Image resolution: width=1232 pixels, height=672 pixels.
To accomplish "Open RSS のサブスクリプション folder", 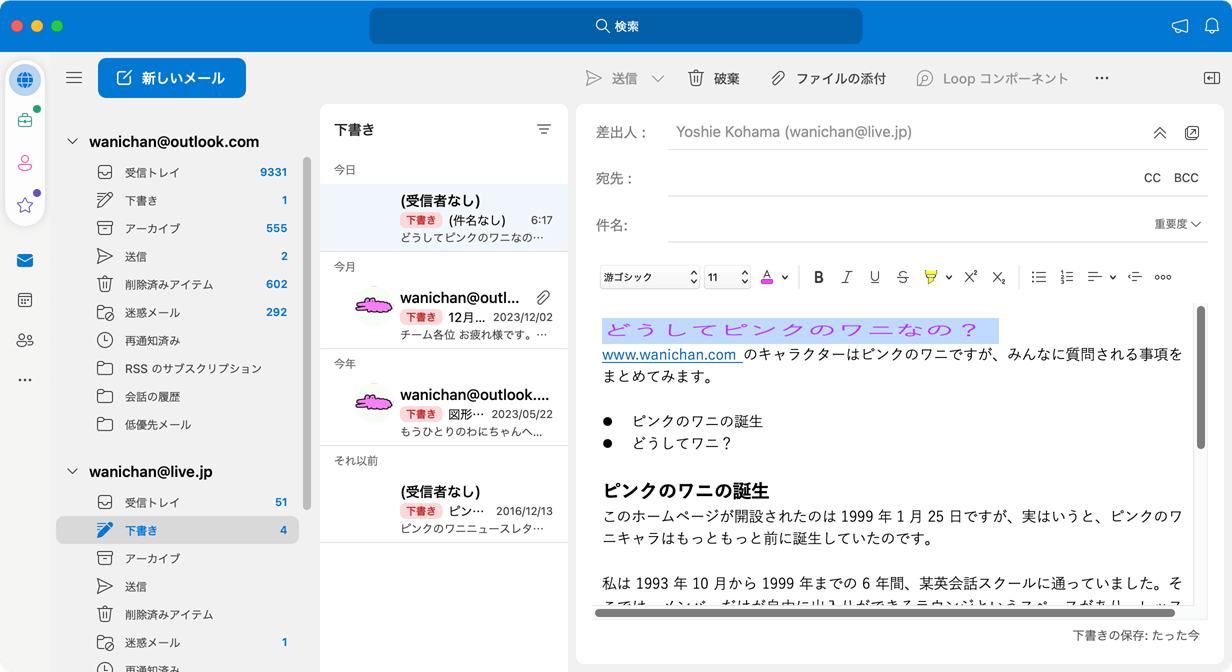I will [178, 368].
